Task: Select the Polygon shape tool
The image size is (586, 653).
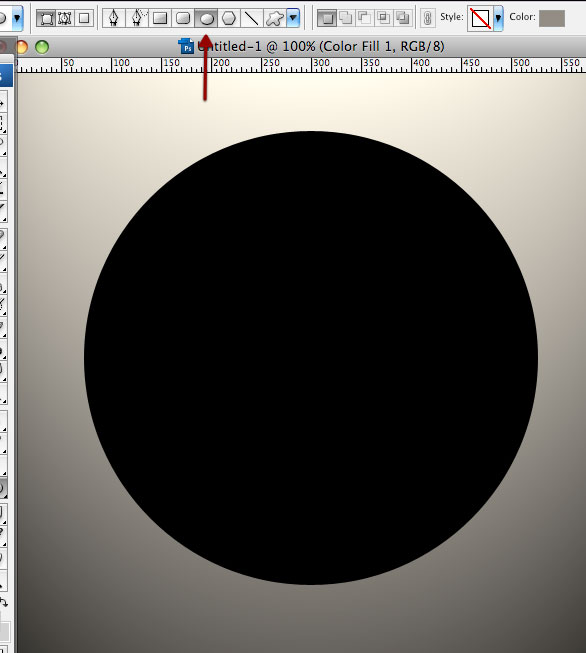Action: [229, 18]
